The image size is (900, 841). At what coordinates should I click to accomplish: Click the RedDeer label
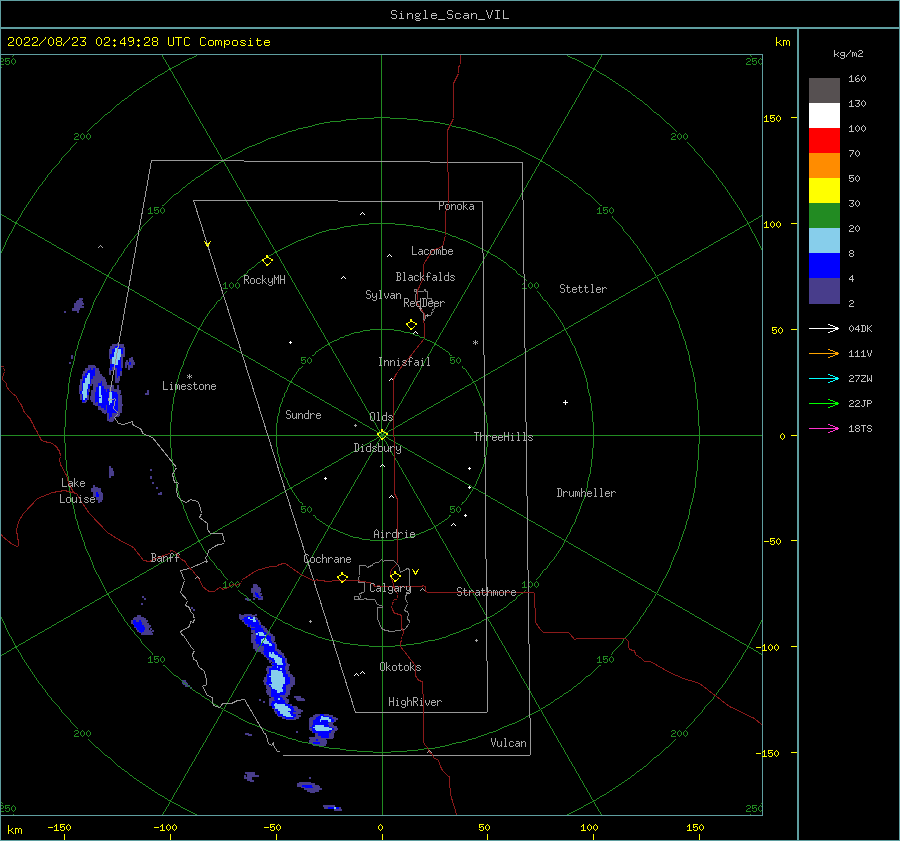pyautogui.click(x=424, y=303)
